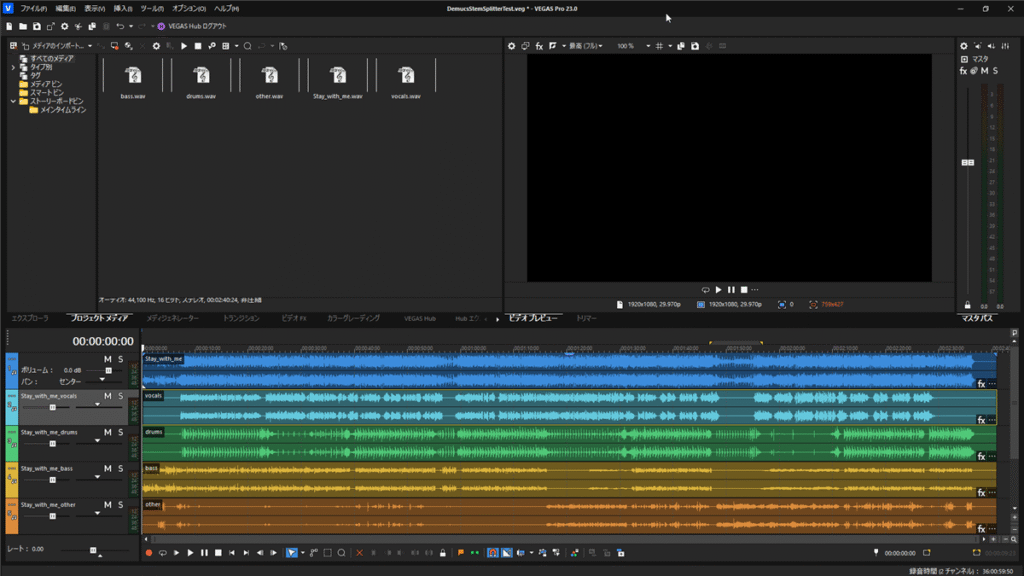The image size is (1024, 576).
Task: Mute the Stay_with_me_vocals track
Action: 108,396
